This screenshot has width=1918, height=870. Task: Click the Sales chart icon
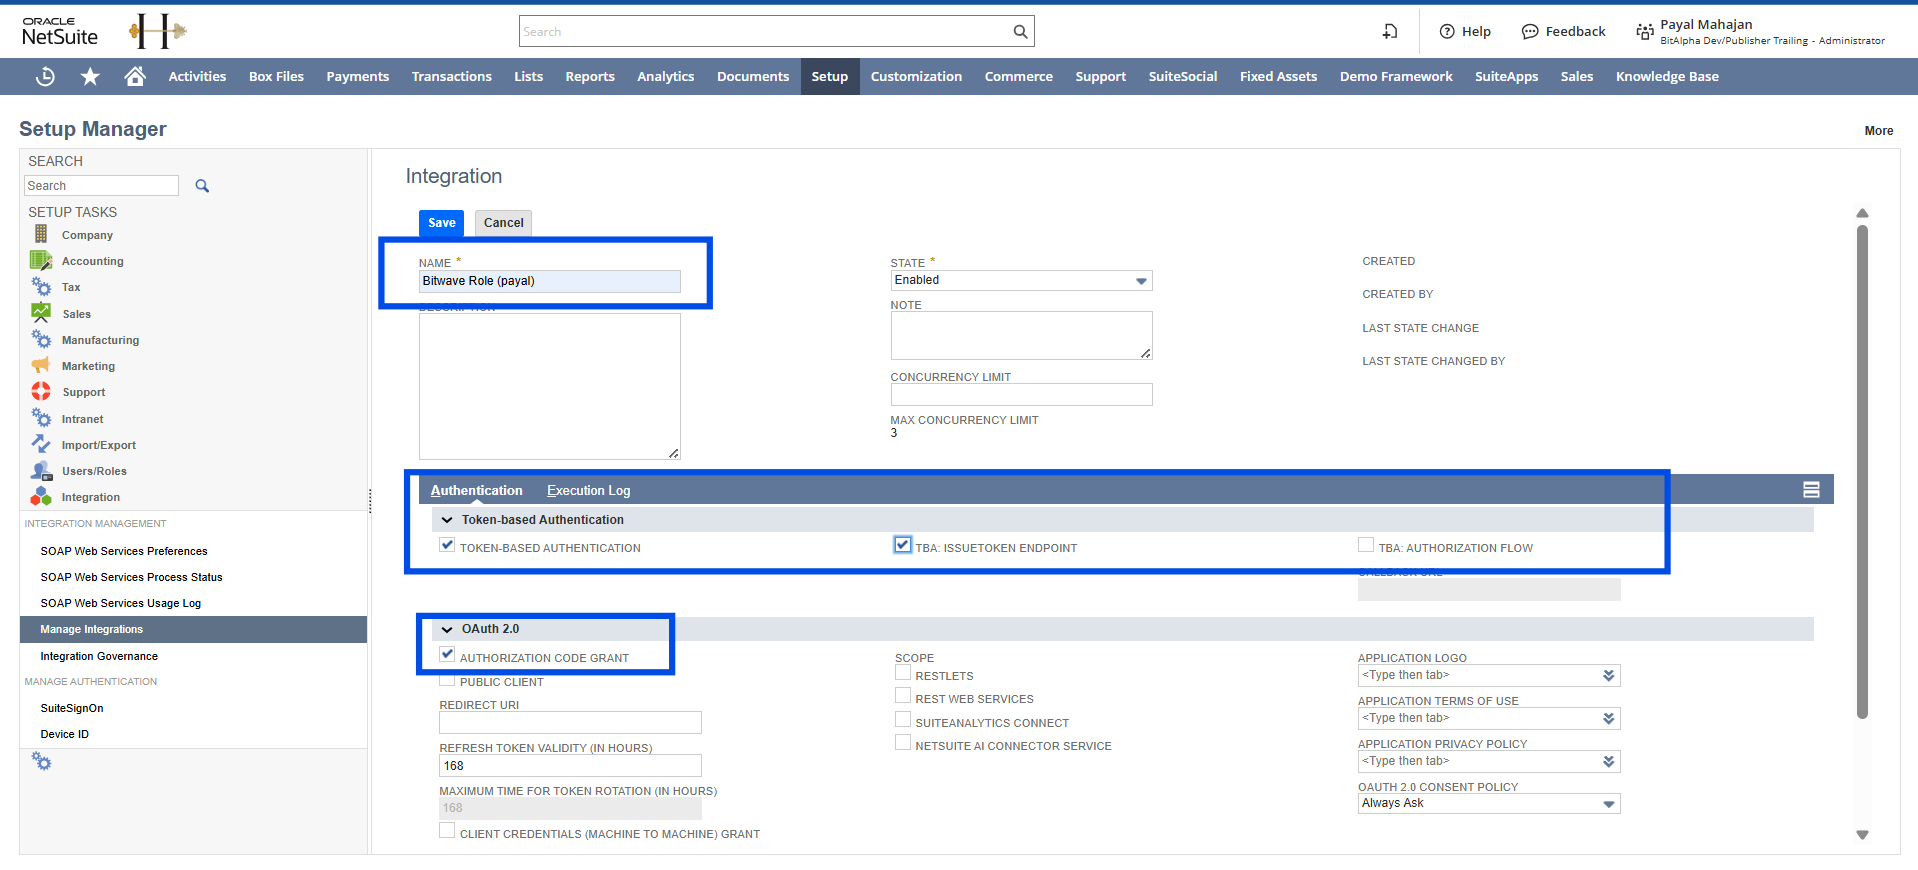coord(41,313)
